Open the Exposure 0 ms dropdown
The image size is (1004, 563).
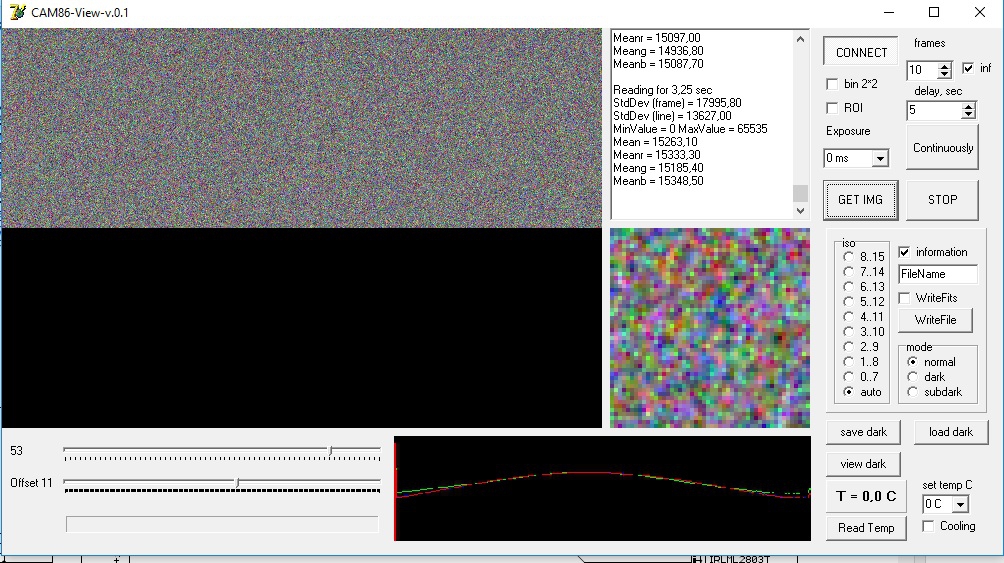tap(880, 158)
